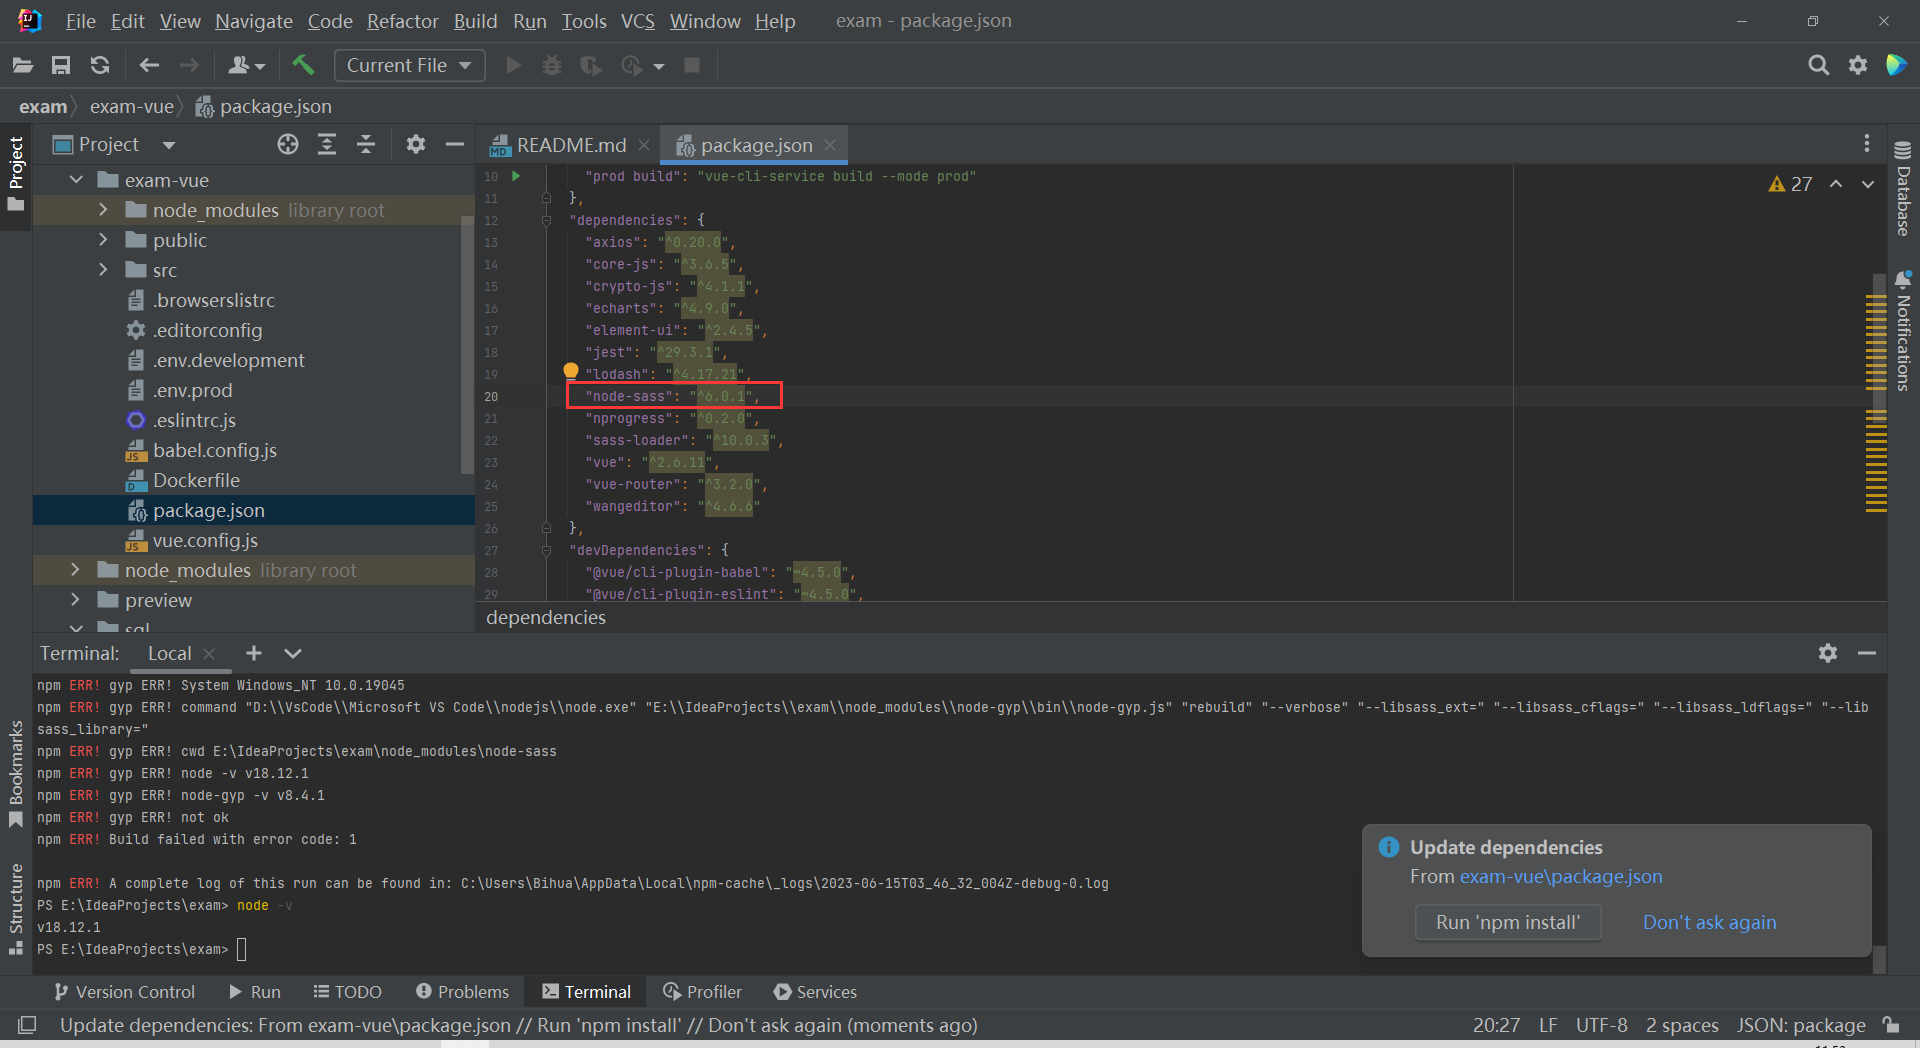Screen dimensions: 1920x1048
Task: Switch to the README.md editor tab
Action: point(571,145)
